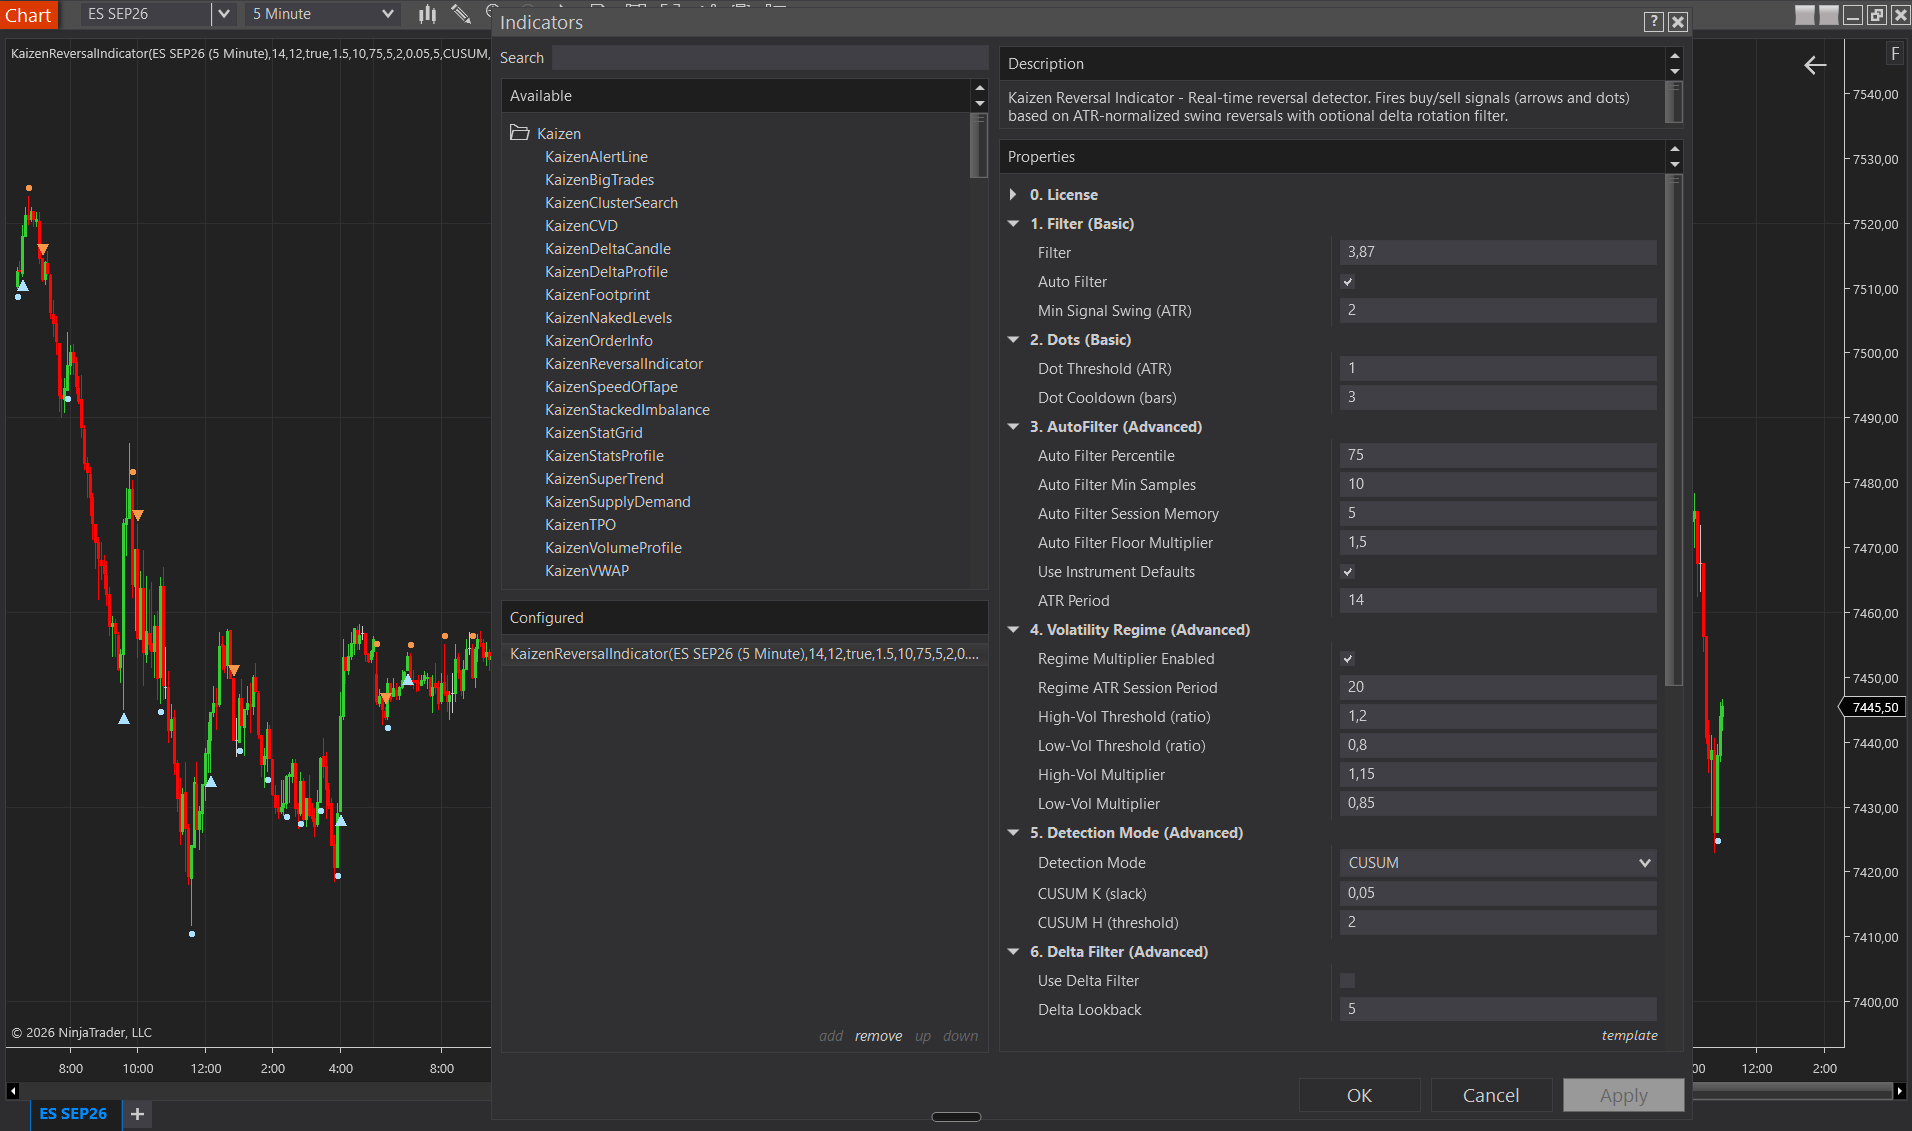Select KaizenStackedImbalance indicator
Image resolution: width=1912 pixels, height=1131 pixels.
coord(627,410)
